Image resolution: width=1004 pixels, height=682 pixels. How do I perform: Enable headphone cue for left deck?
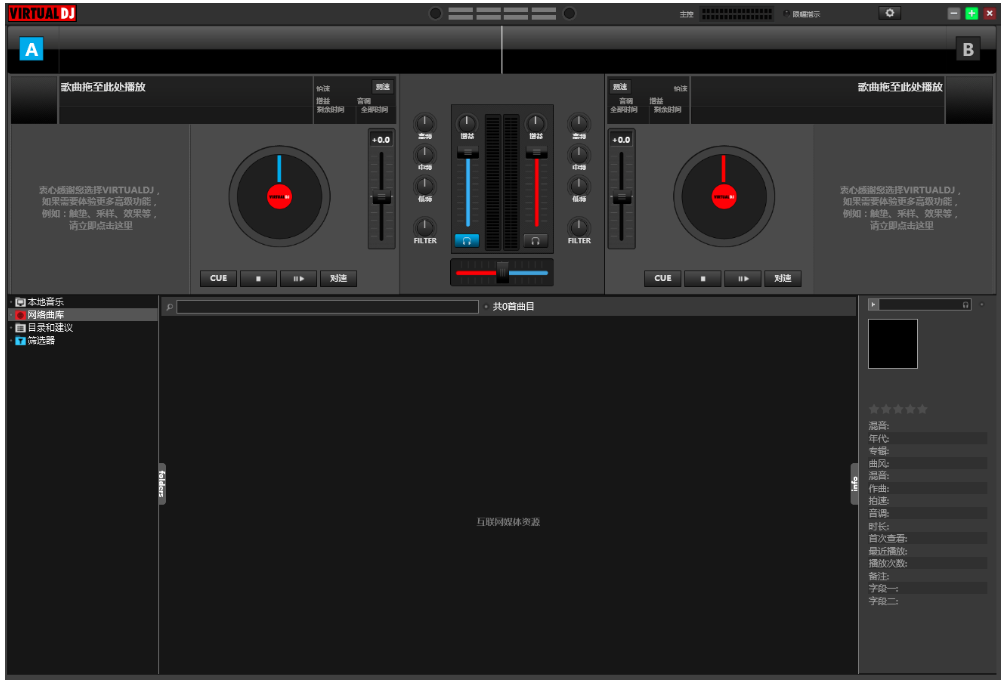pyautogui.click(x=466, y=241)
